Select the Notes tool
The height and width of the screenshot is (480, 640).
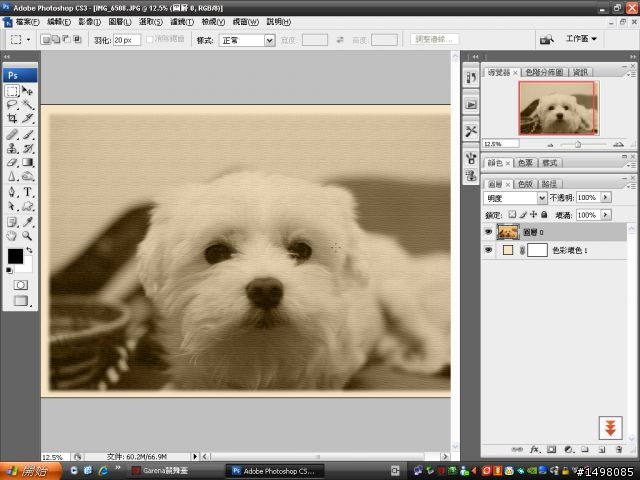(x=12, y=222)
